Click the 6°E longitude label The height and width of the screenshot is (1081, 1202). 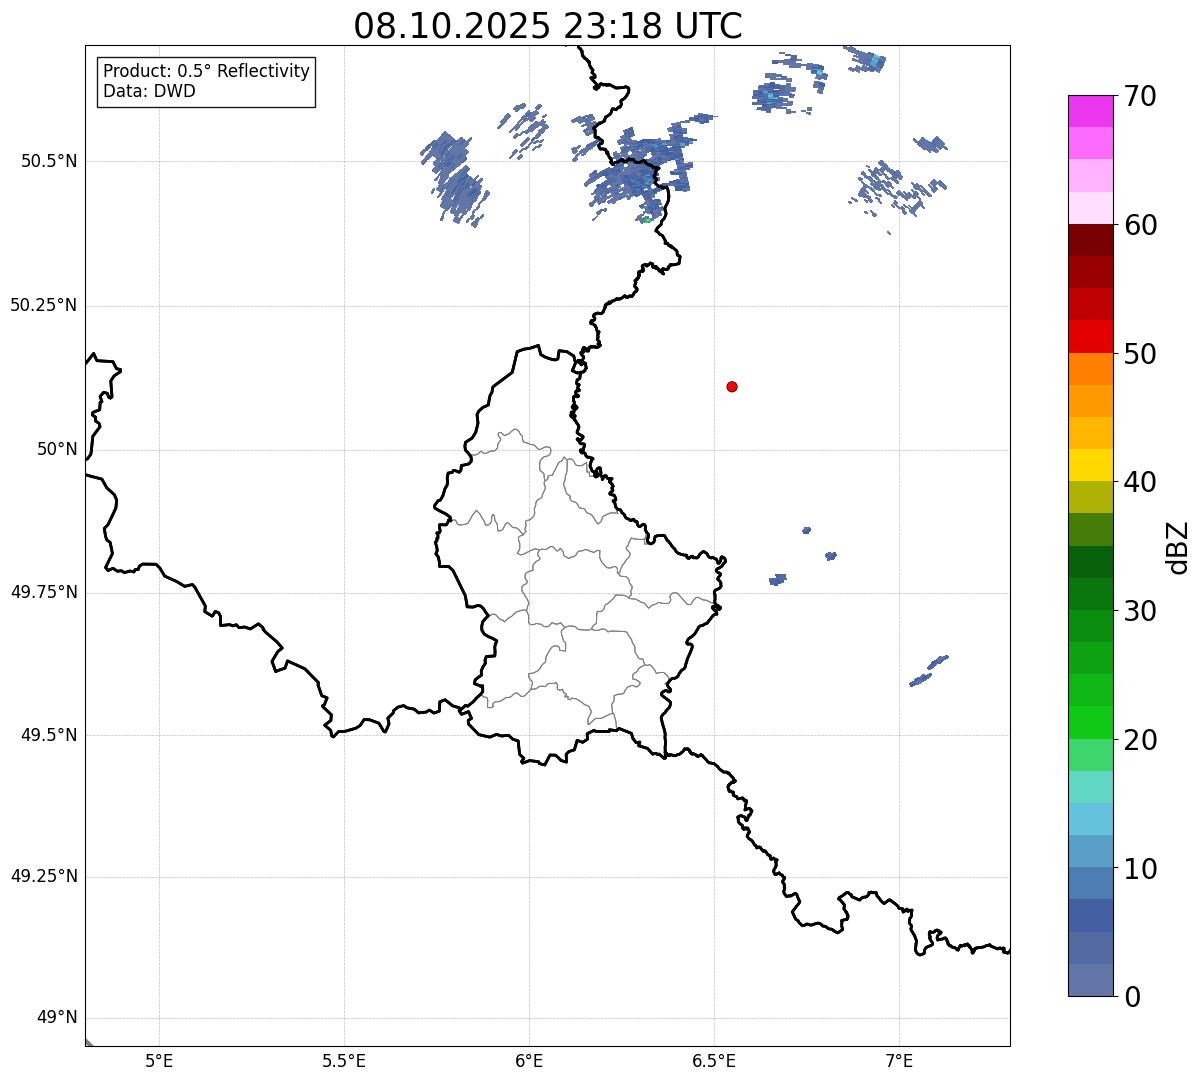click(x=529, y=1060)
